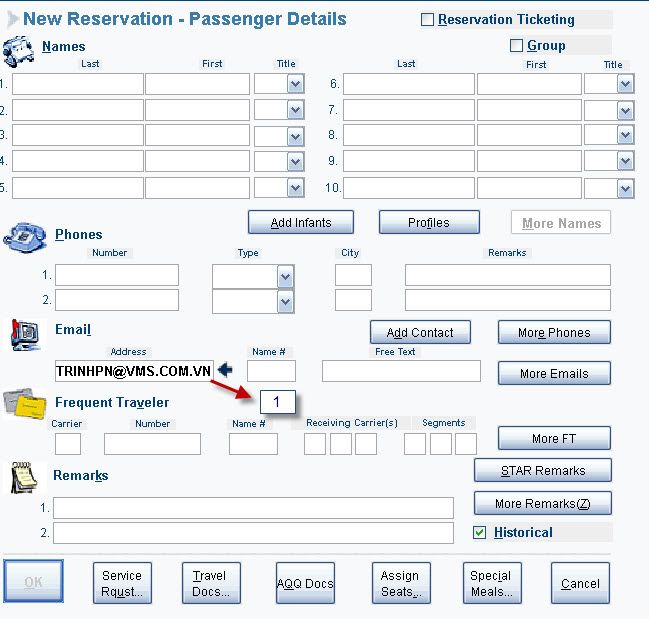Click the Cancel button
The image size is (649, 619).
pyautogui.click(x=579, y=583)
